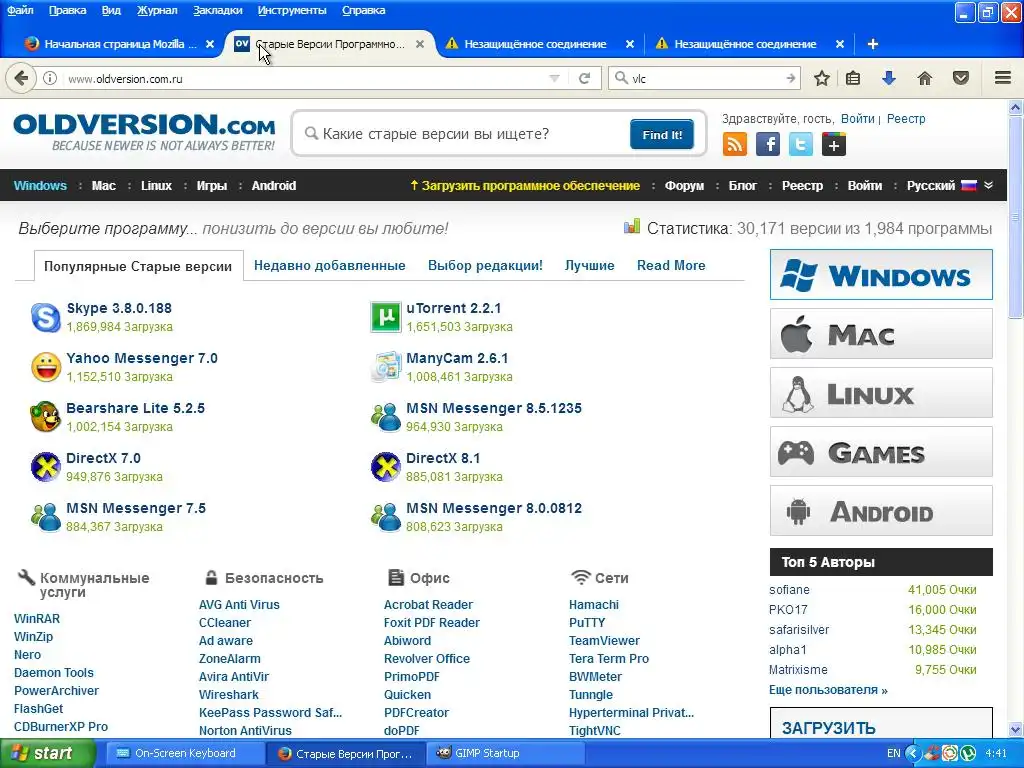1024x768 pixels.
Task: Click the uTorrent program icon
Action: pyautogui.click(x=386, y=317)
